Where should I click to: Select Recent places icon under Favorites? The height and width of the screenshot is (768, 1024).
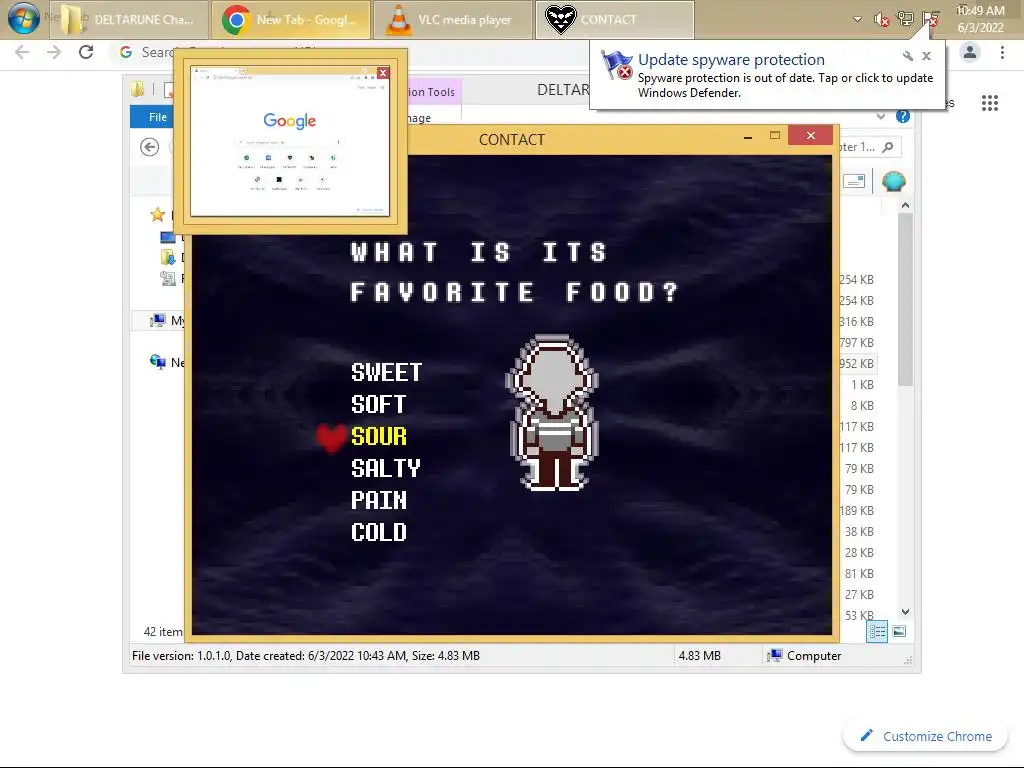point(168,279)
